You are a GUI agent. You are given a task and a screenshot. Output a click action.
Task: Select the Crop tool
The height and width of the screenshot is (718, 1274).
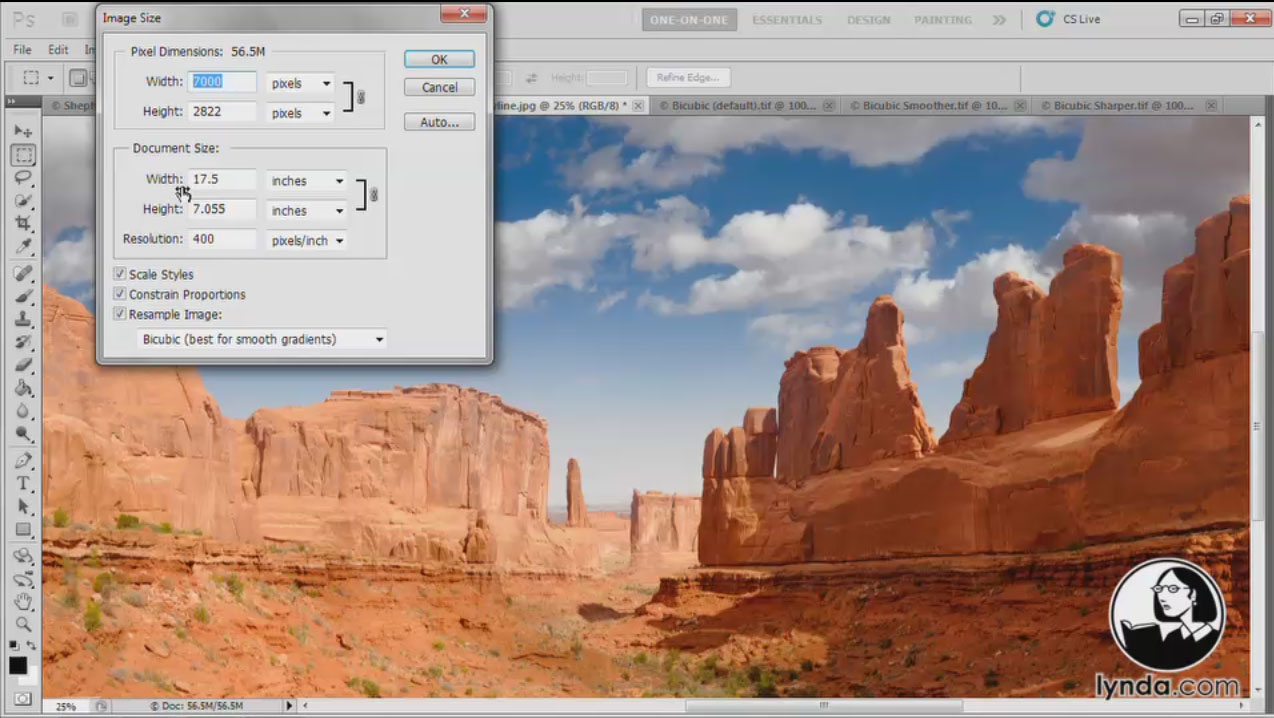coord(22,223)
